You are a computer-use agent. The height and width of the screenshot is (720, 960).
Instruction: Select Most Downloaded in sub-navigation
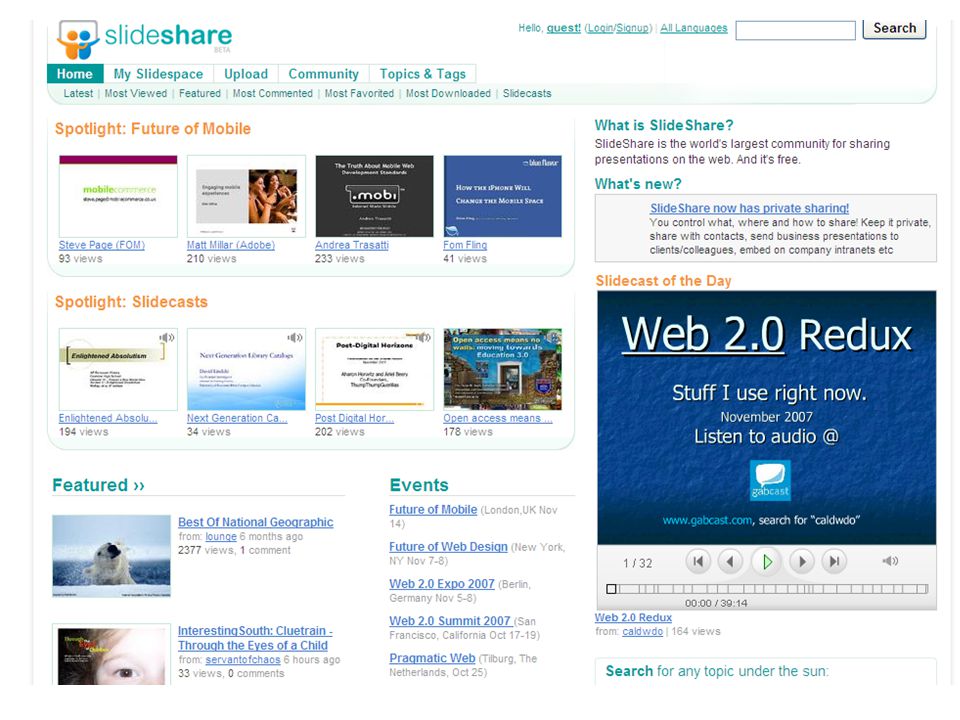tap(448, 93)
